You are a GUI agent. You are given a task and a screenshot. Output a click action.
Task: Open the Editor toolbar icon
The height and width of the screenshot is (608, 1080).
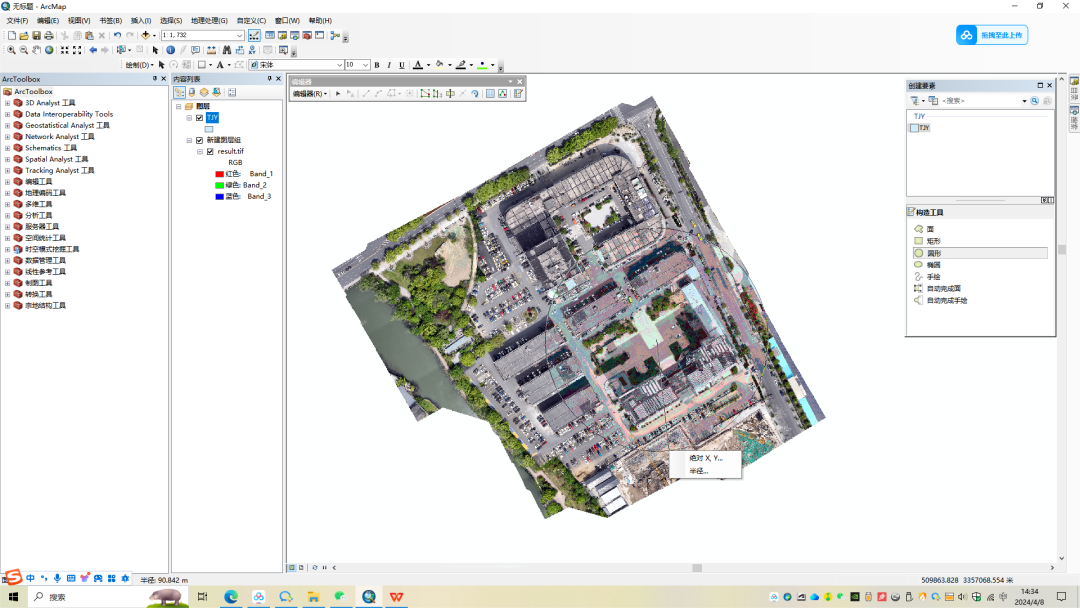(x=254, y=35)
